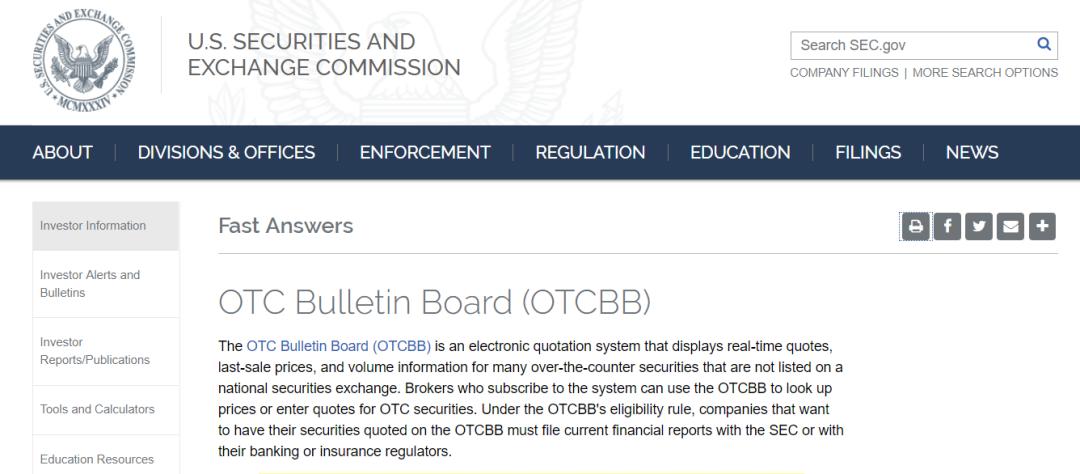This screenshot has width=1080, height=474.
Task: Choose REGULATION from the main navigation
Action: [x=590, y=153]
